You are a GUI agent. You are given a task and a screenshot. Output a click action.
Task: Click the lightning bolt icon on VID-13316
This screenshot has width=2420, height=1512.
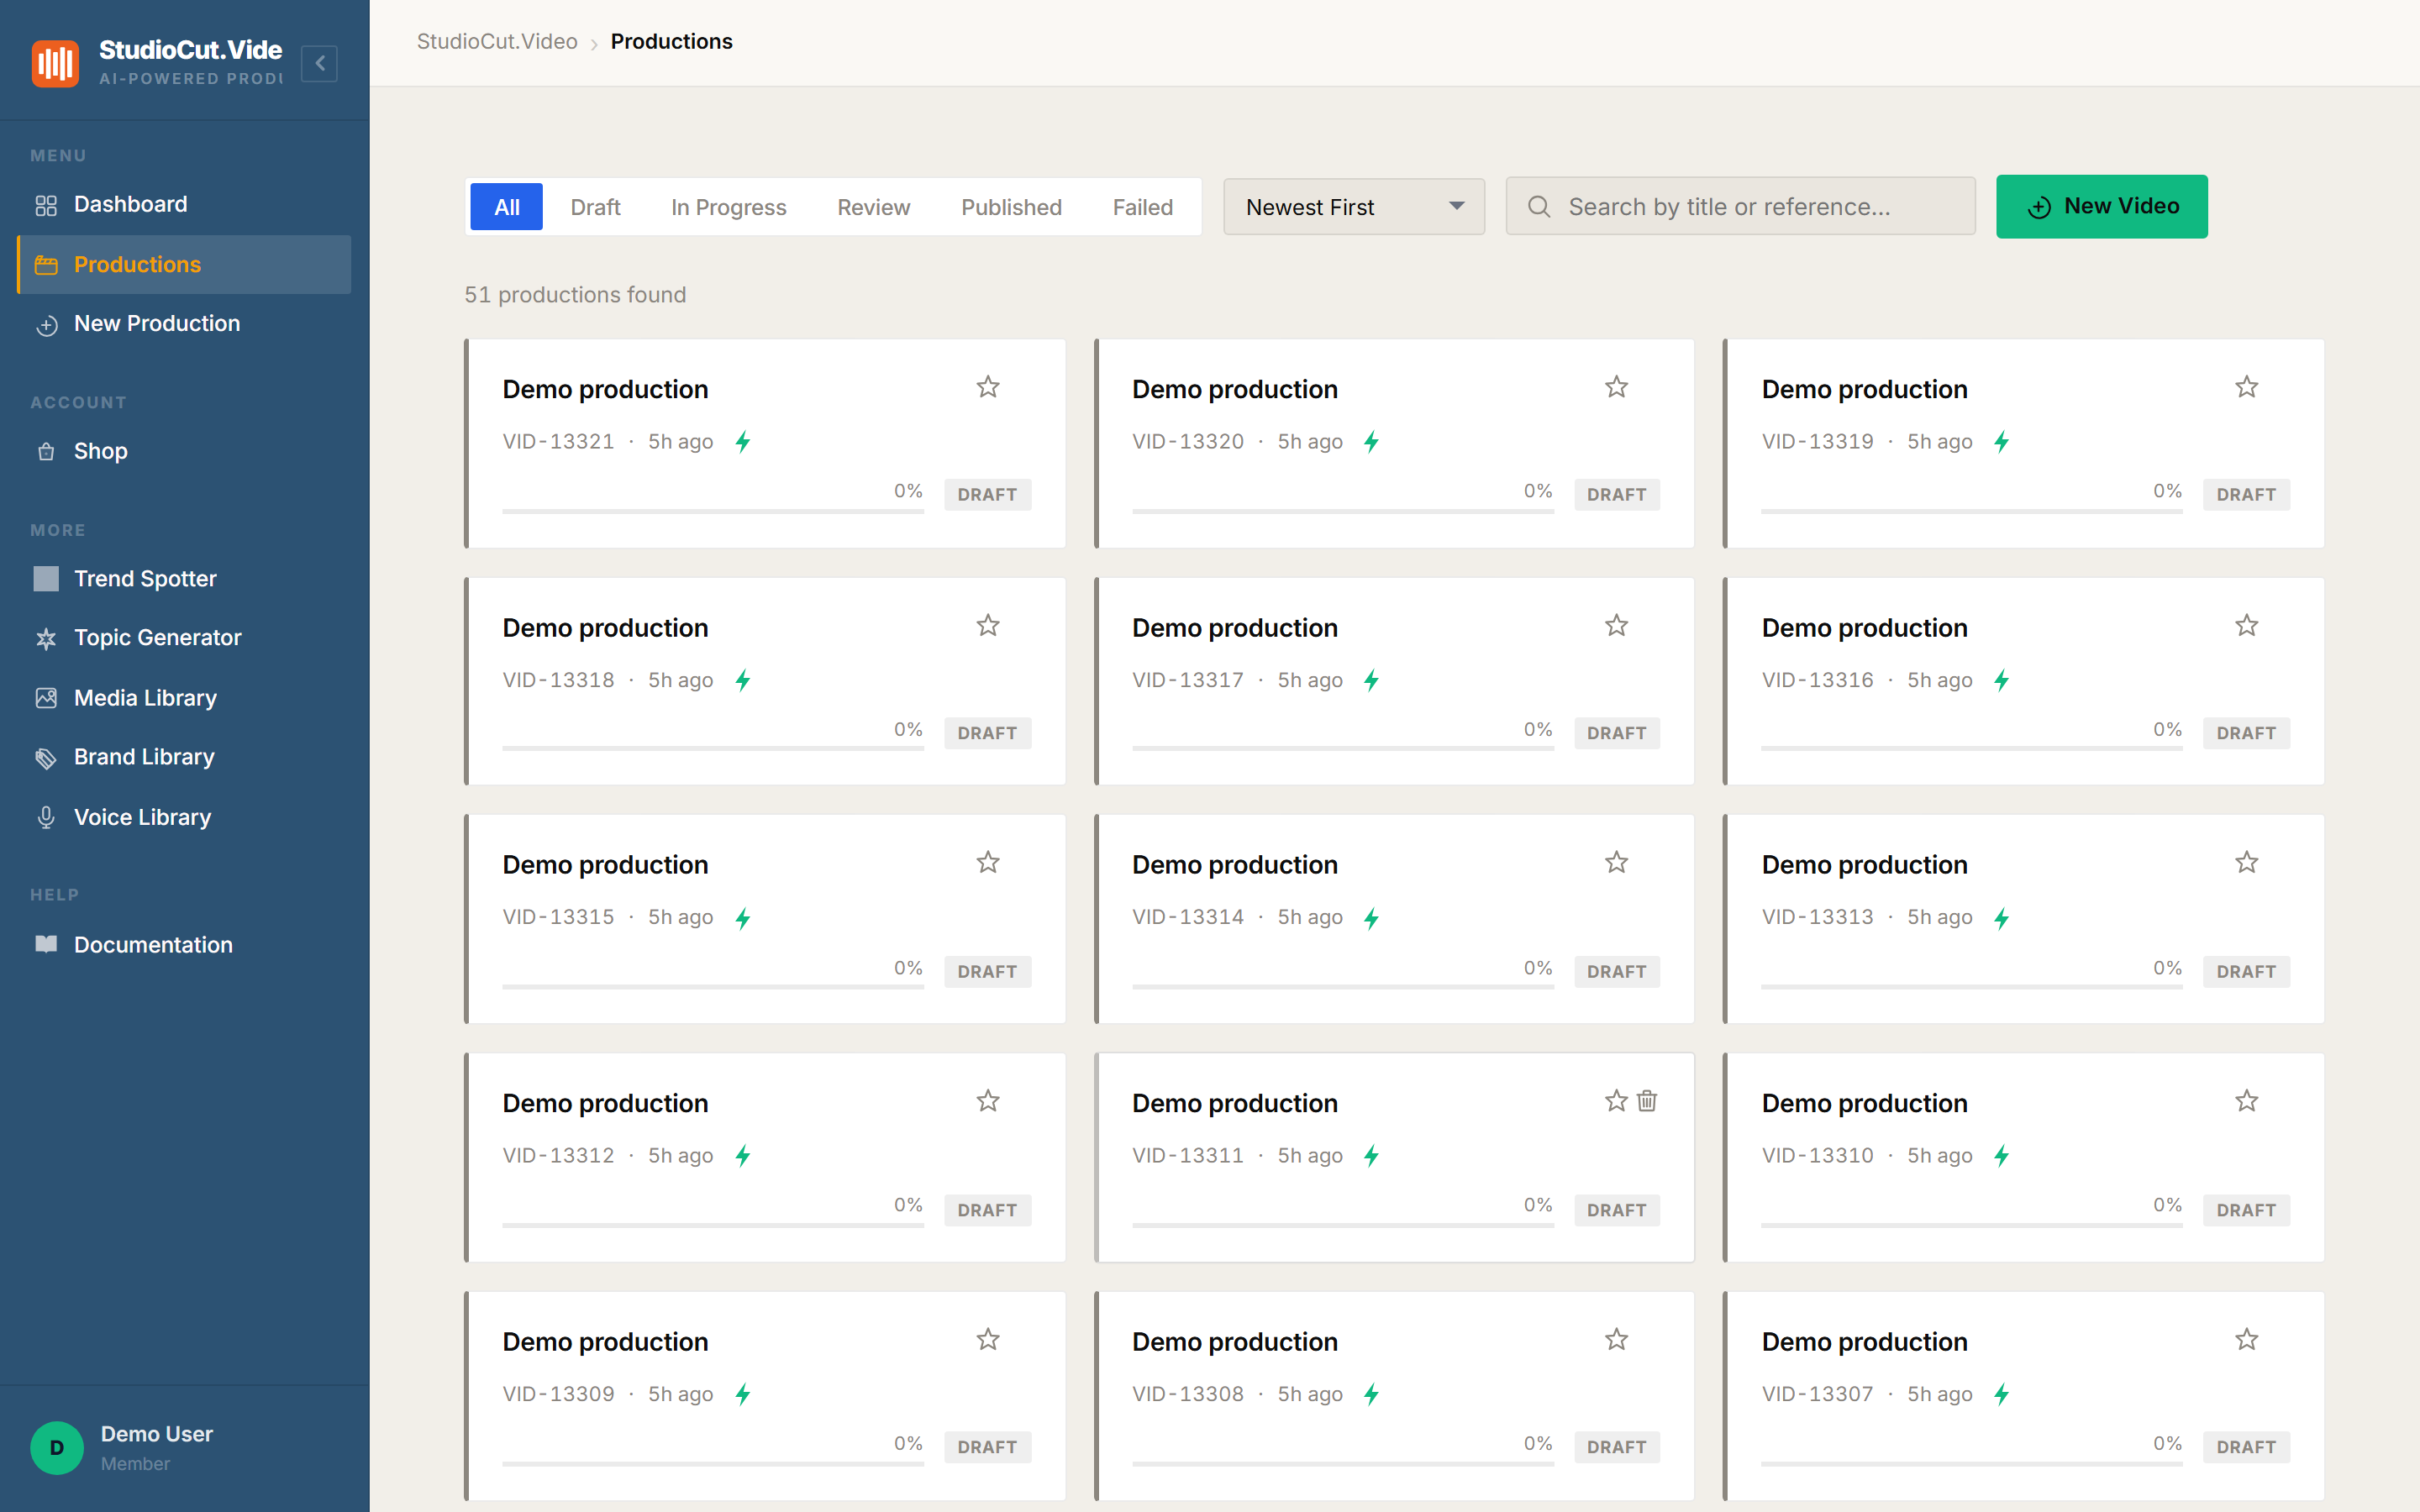(x=2002, y=681)
